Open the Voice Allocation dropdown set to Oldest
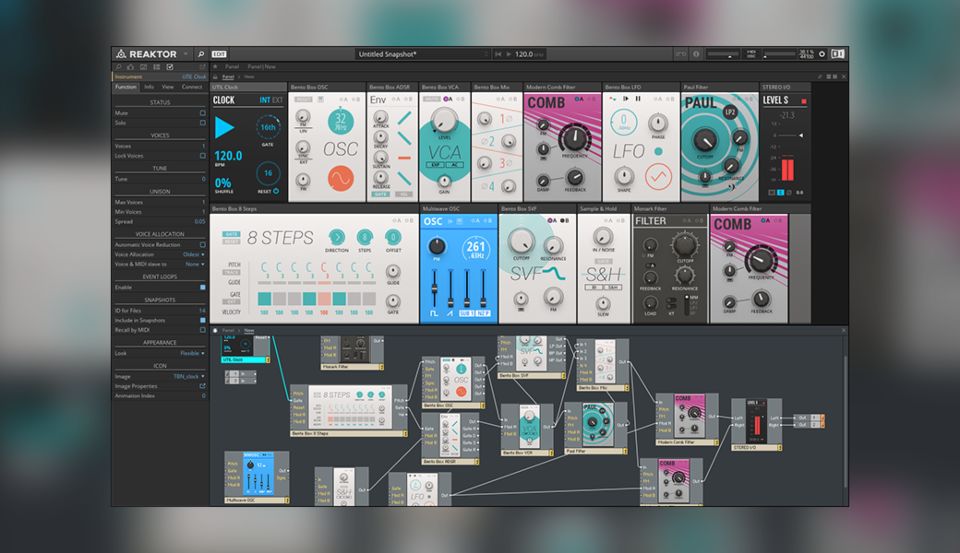Screen dimensions: 960x553 tap(193, 254)
